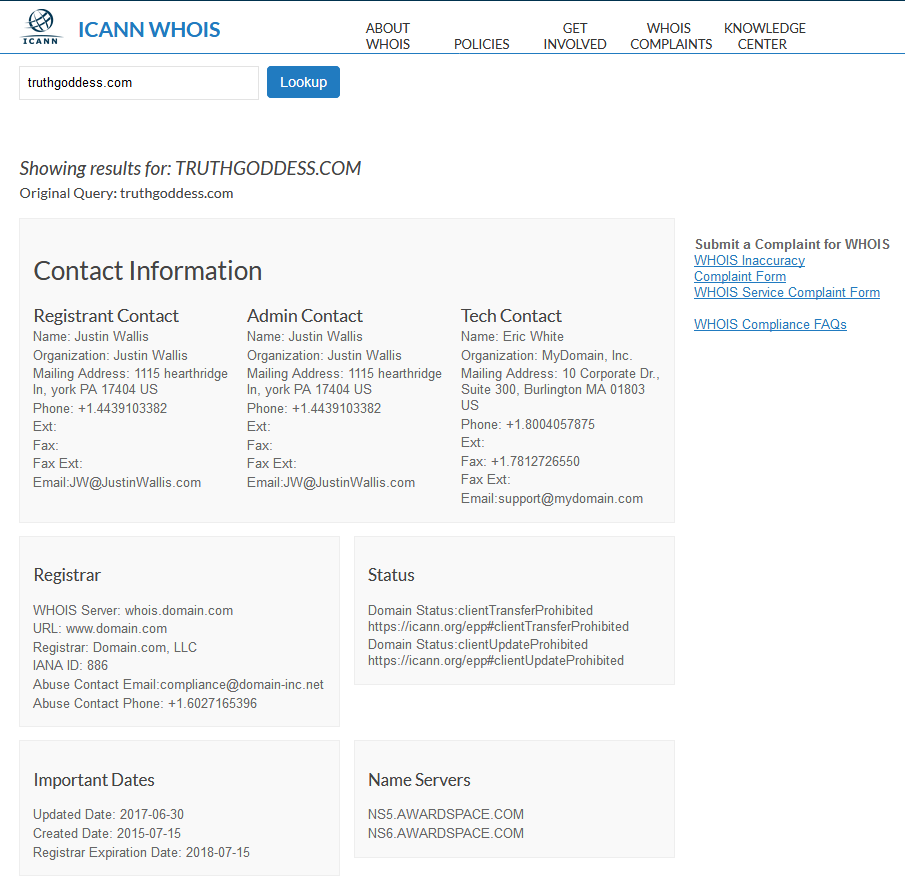Image resolution: width=905 pixels, height=888 pixels.
Task: Click the blue Lookup button
Action: pyautogui.click(x=303, y=82)
